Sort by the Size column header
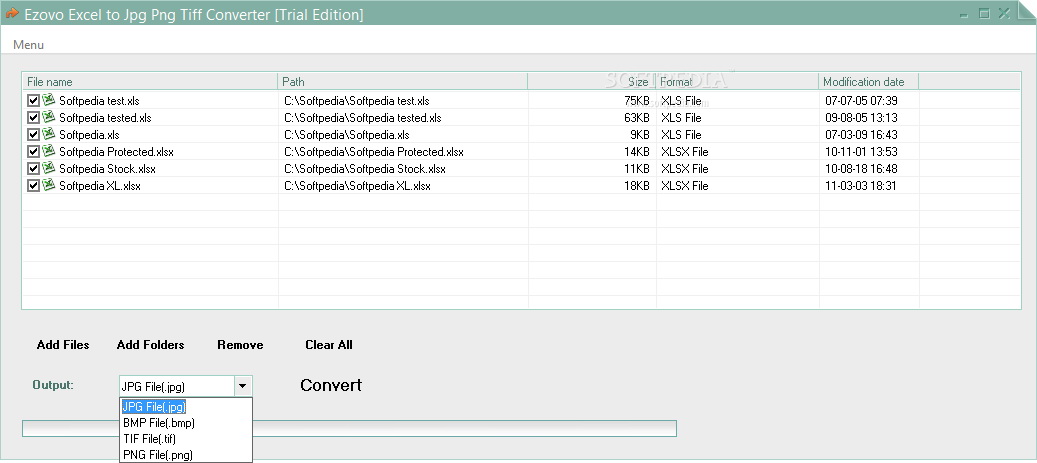1037x463 pixels. [591, 81]
